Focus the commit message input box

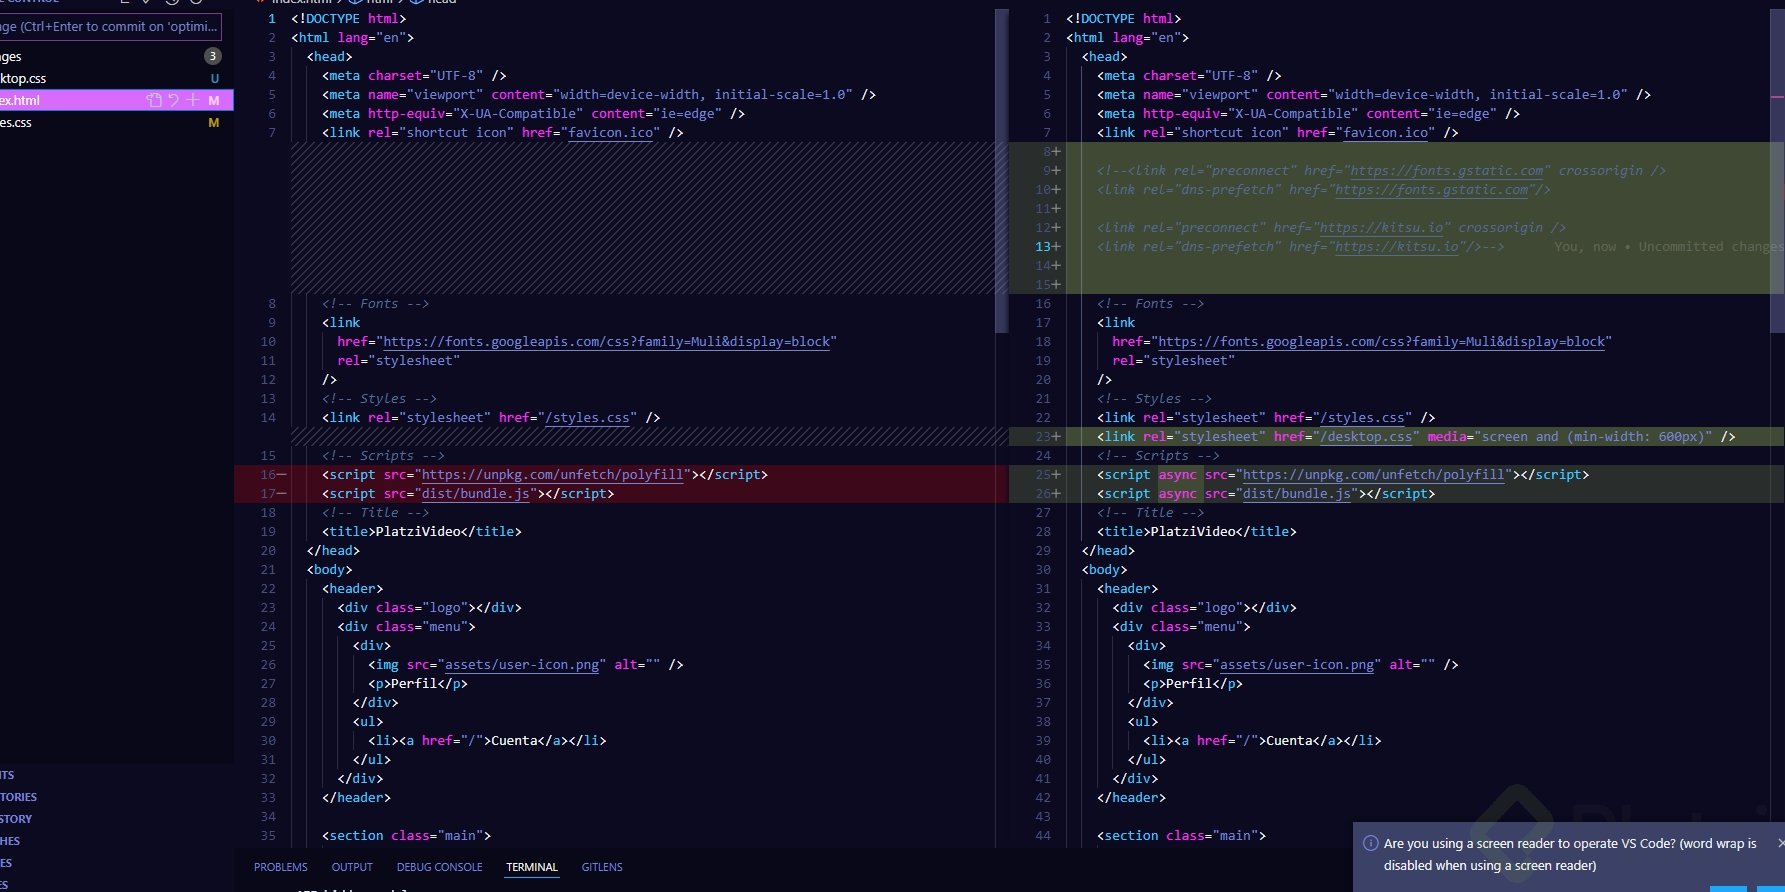(x=110, y=27)
